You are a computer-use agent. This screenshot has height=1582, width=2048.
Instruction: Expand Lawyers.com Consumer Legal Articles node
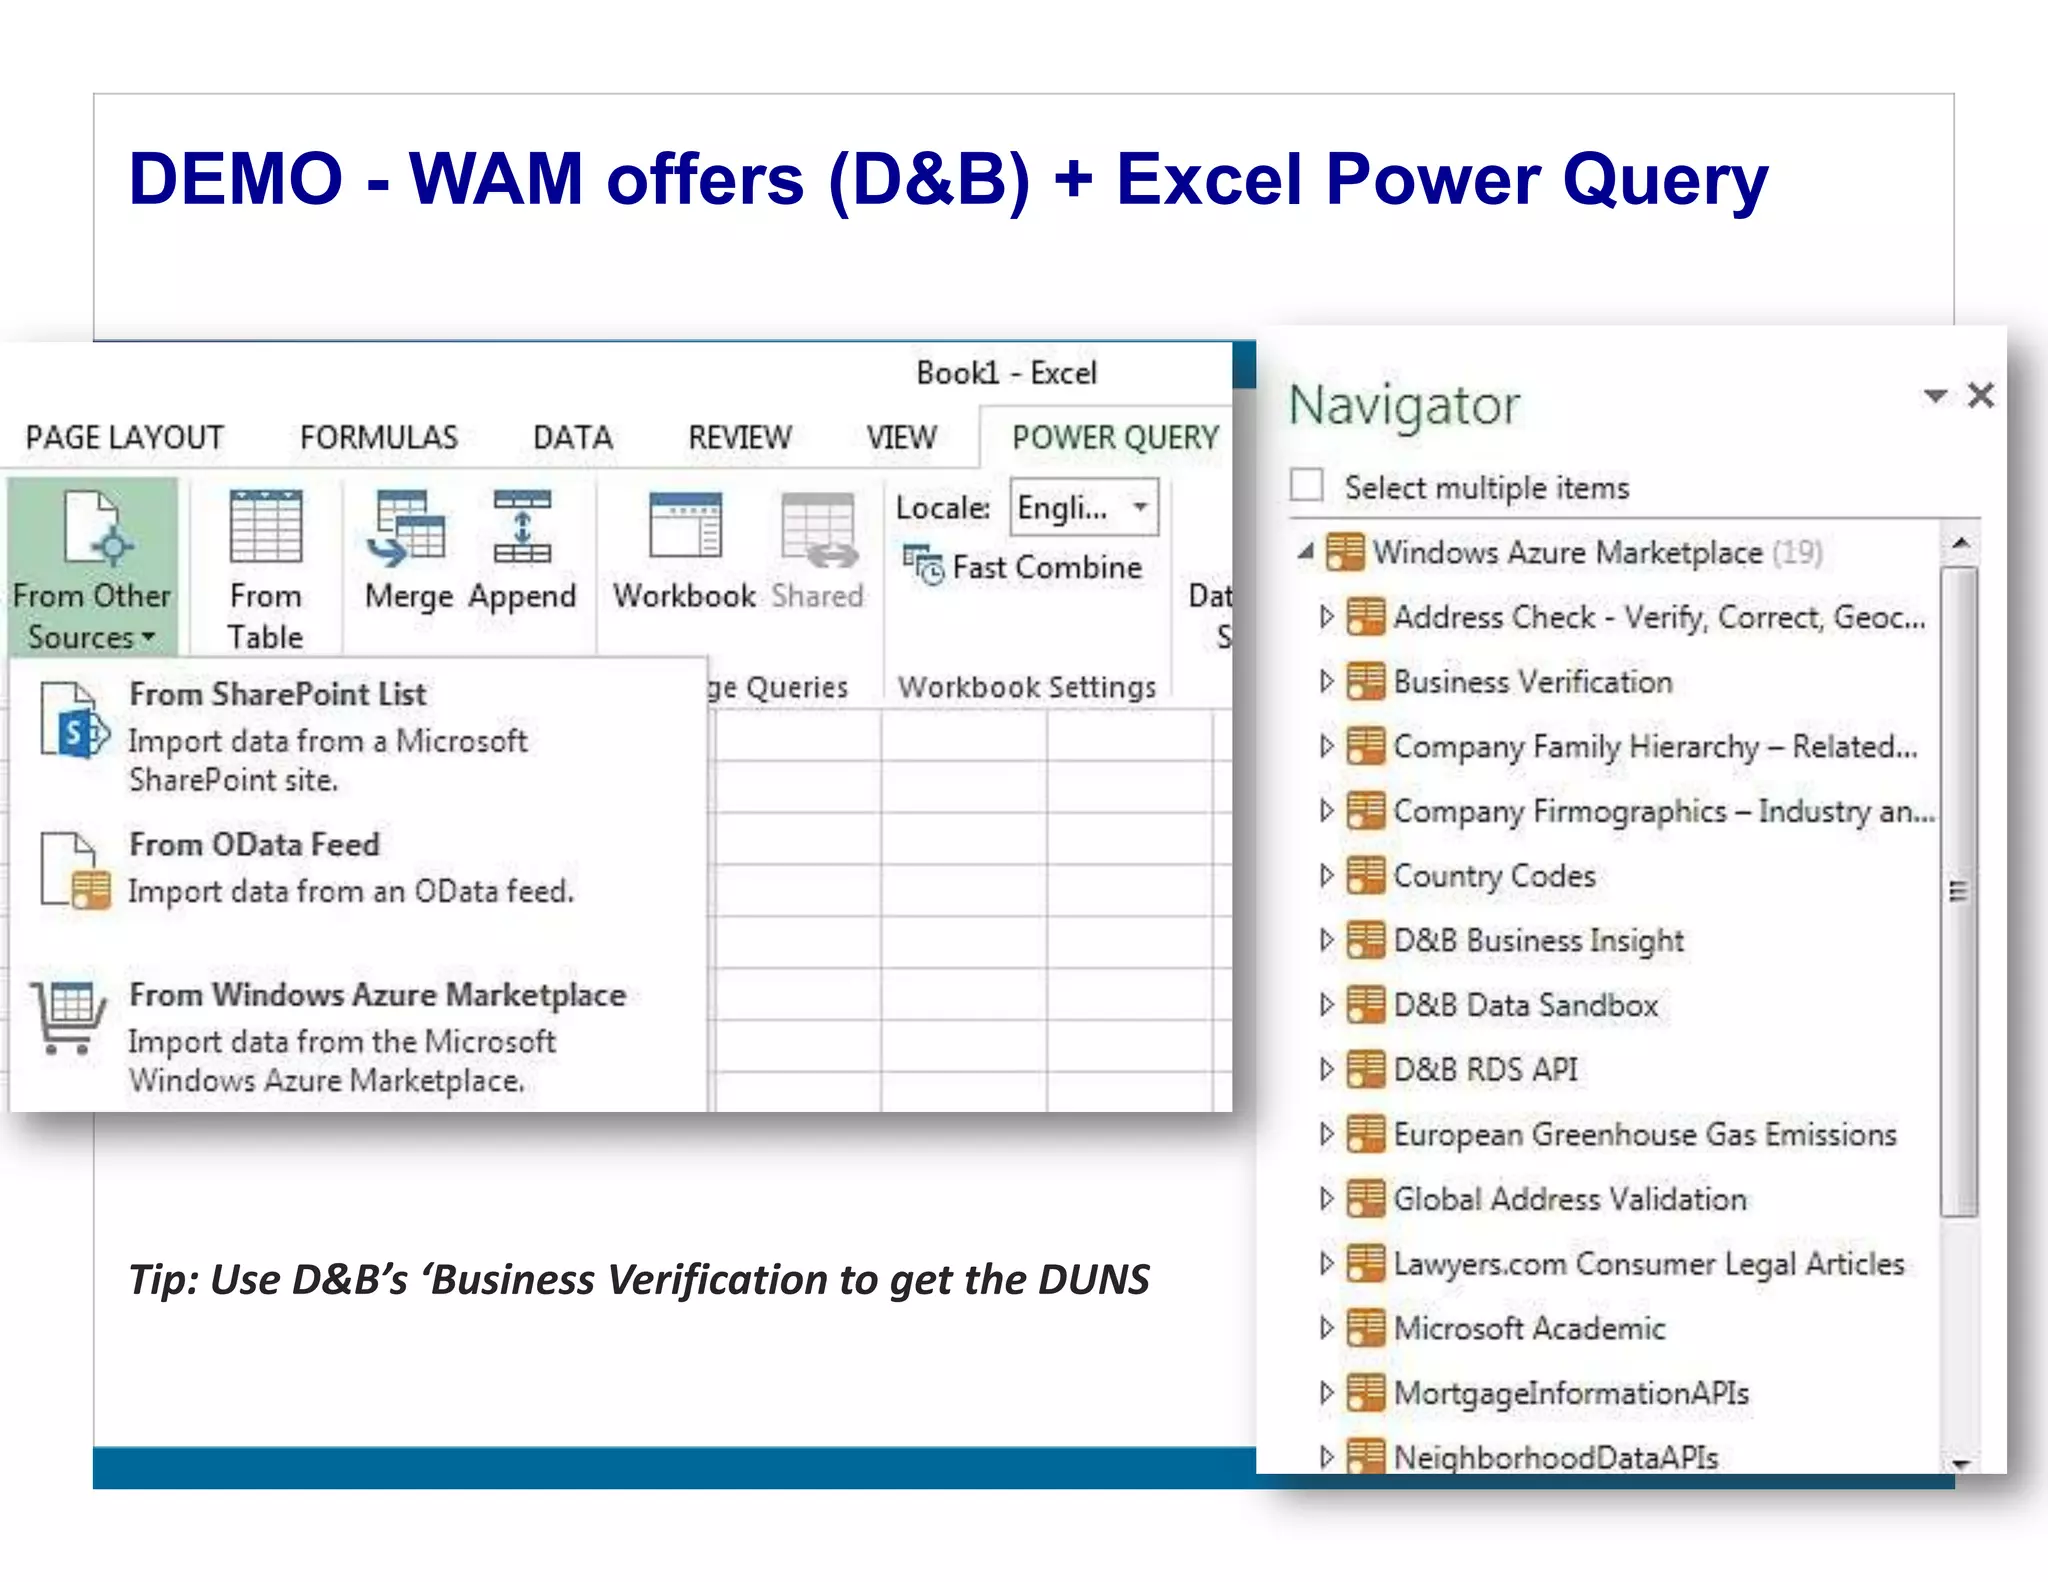pos(1326,1263)
